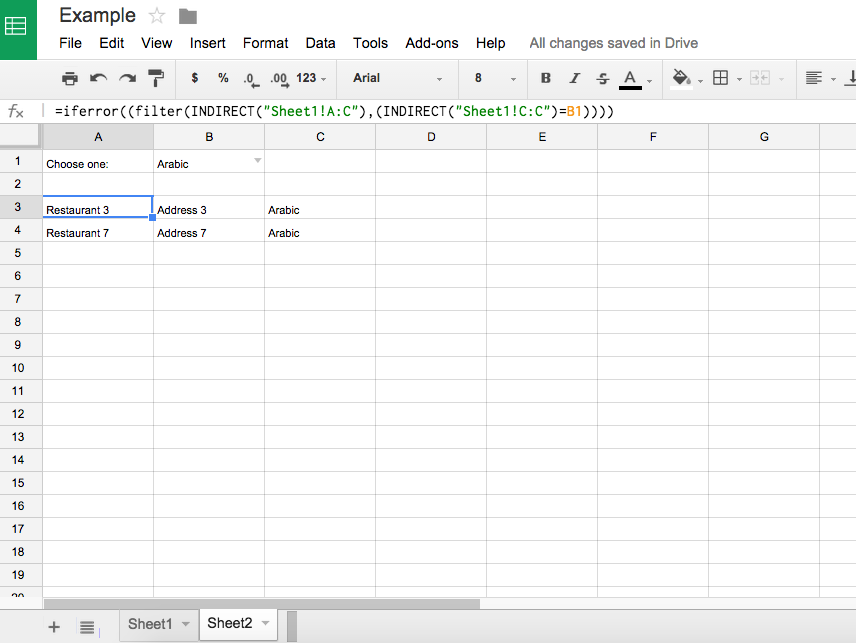
Task: Open Sheet1 tab dropdown arrow
Action: pos(186,624)
